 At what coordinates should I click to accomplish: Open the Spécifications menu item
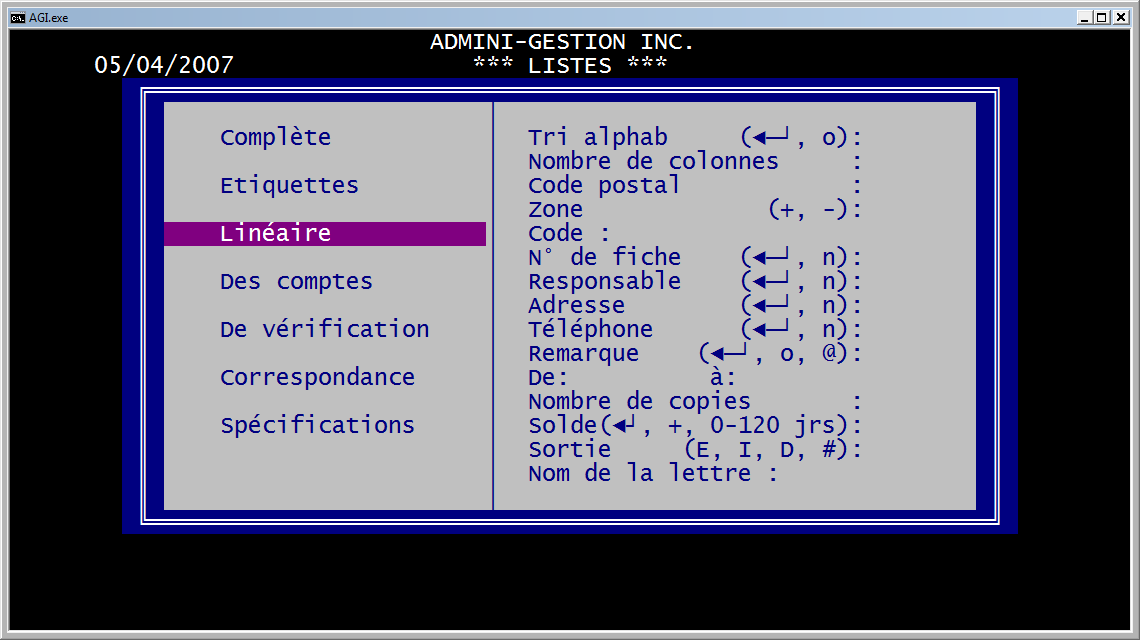(317, 425)
